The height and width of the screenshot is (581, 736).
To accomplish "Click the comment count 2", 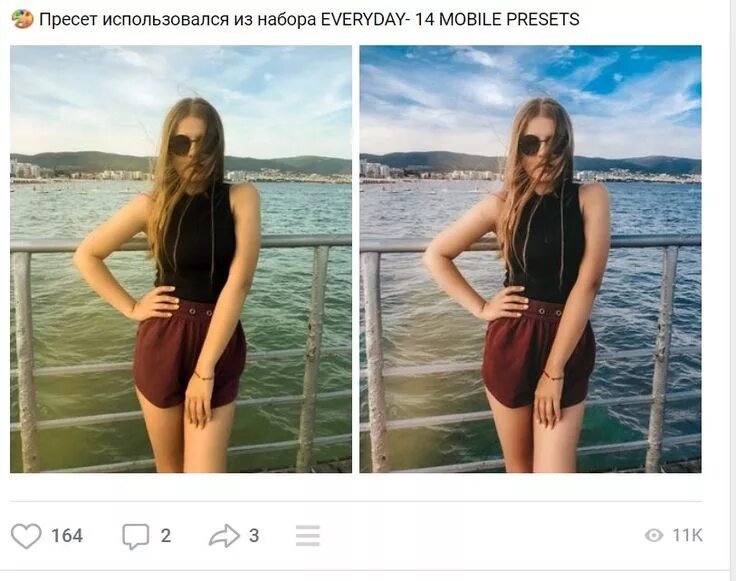I will [x=166, y=535].
